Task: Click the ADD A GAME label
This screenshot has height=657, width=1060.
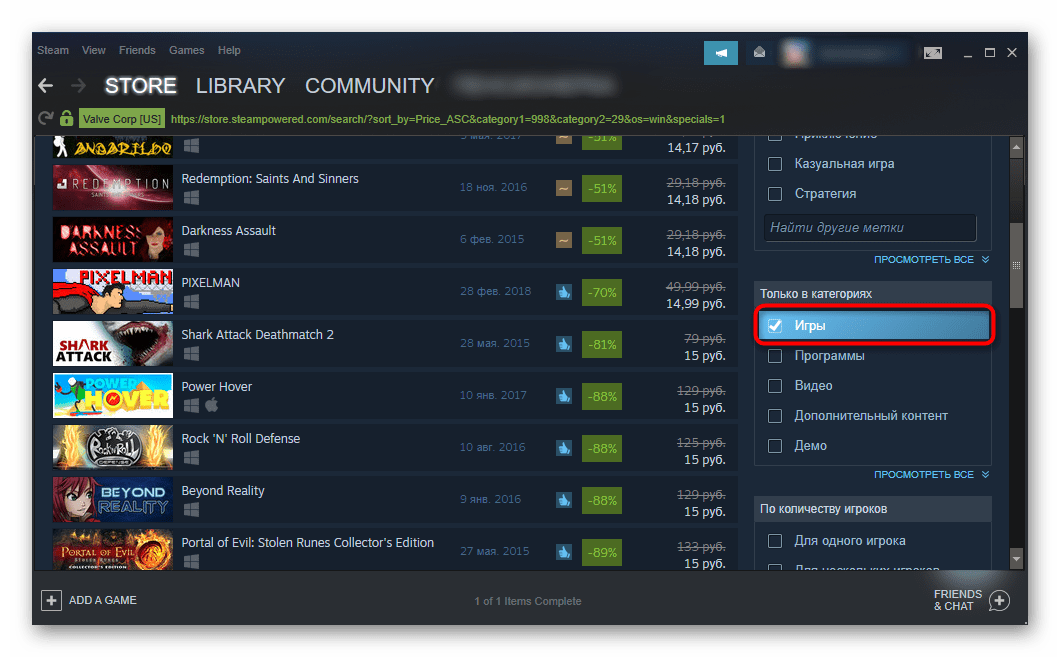Action: tap(103, 600)
